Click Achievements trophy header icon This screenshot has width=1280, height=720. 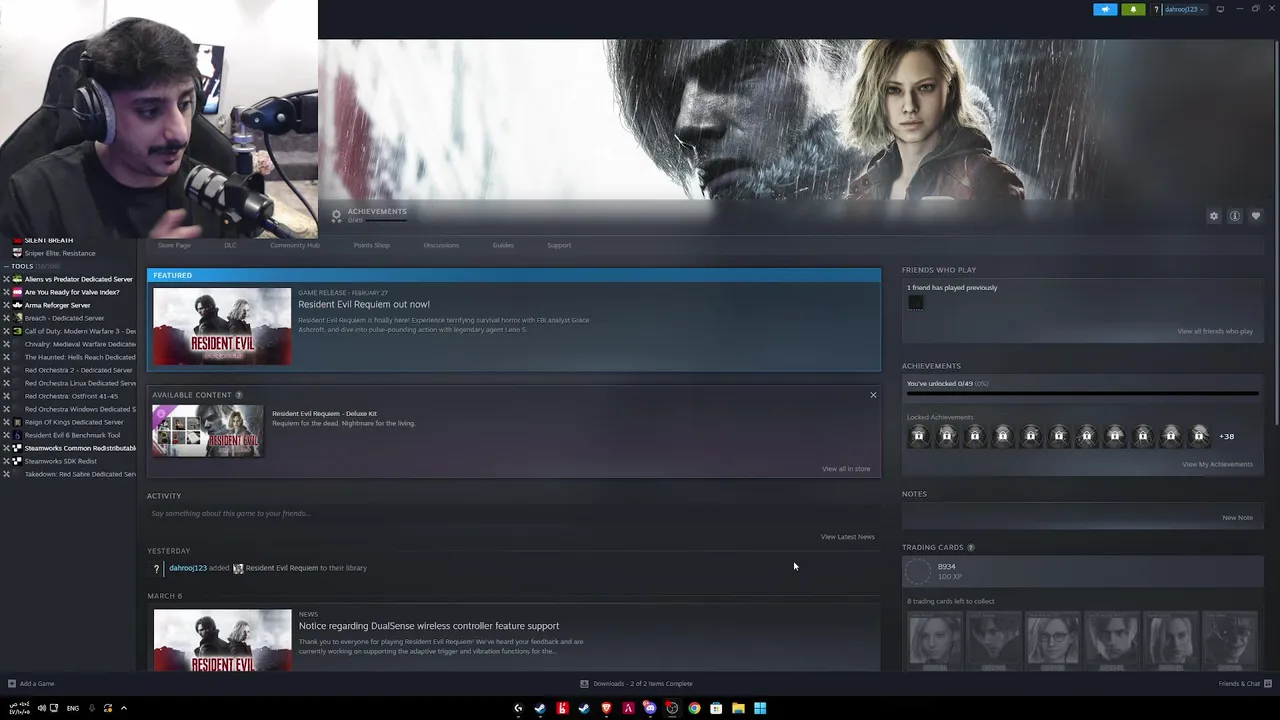(x=336, y=215)
